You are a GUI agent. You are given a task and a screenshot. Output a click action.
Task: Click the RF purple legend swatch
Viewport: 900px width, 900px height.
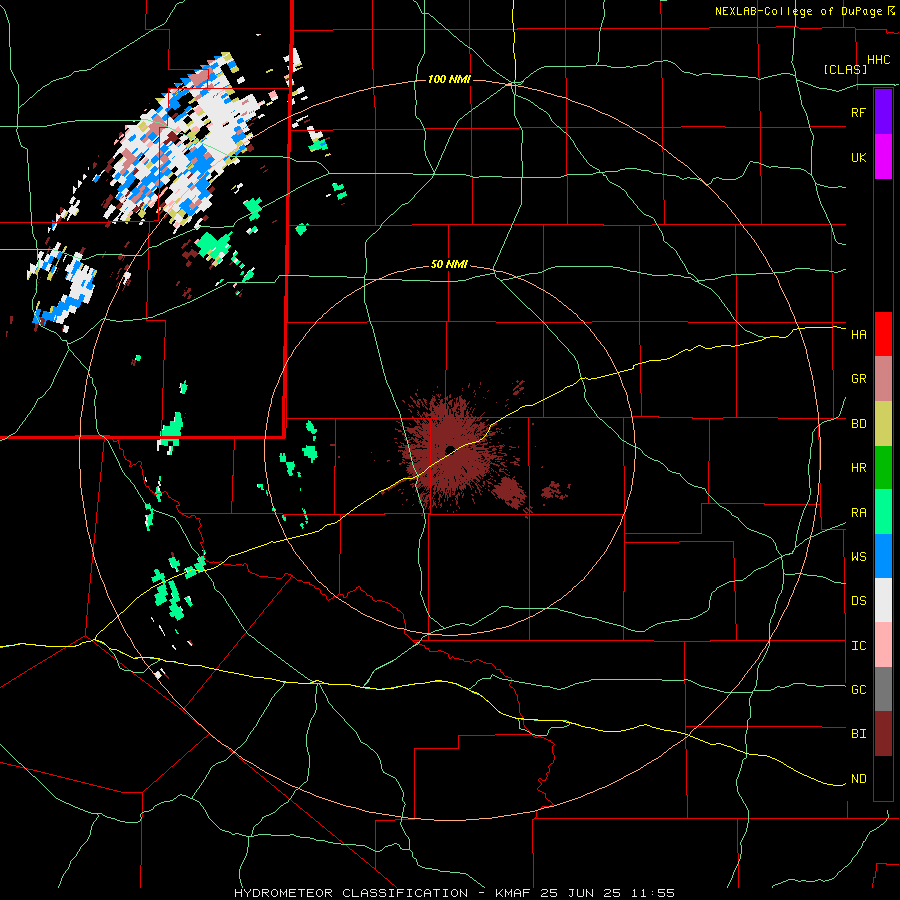[883, 112]
